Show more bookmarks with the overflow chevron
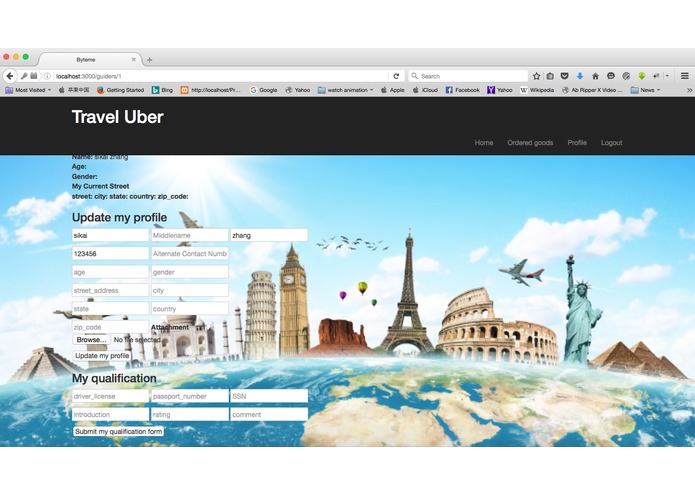This screenshot has height=494, width=695. 689,90
